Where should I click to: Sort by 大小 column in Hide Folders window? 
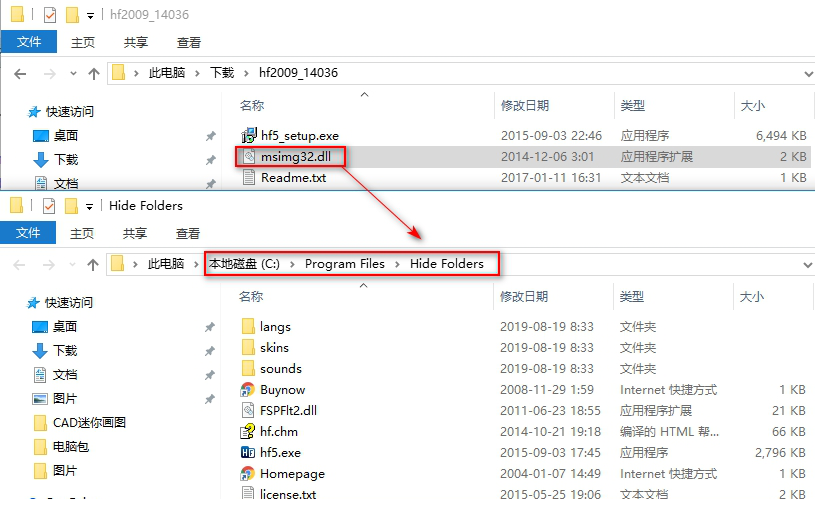(752, 297)
